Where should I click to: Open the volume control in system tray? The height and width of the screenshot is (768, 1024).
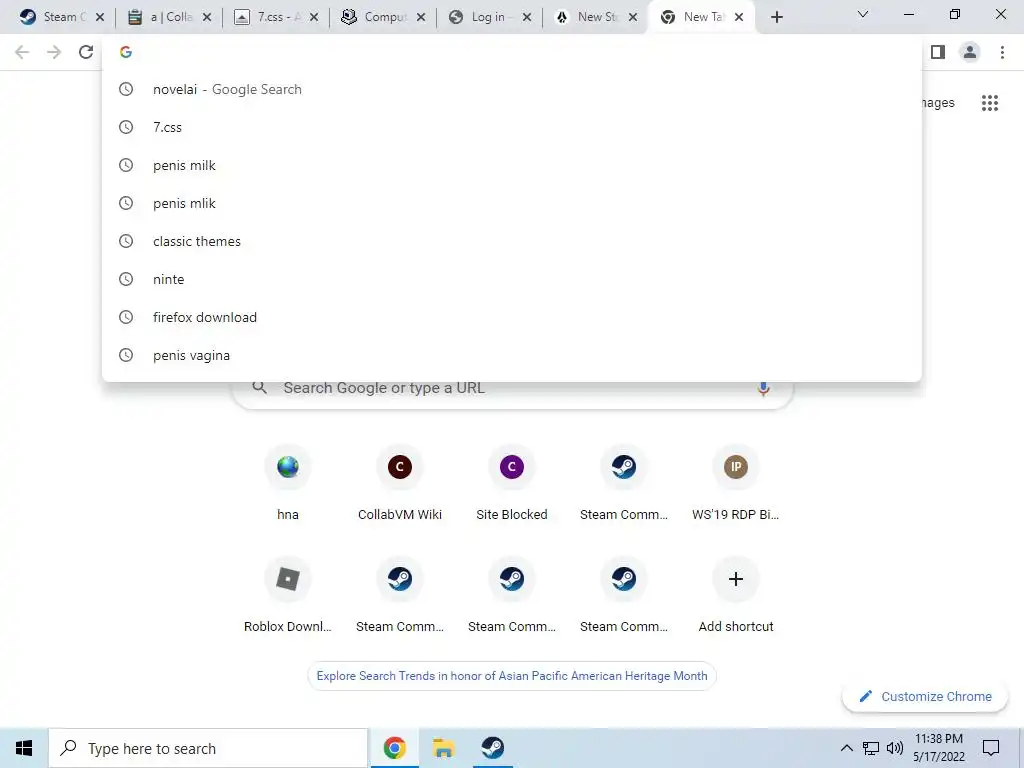click(x=895, y=748)
